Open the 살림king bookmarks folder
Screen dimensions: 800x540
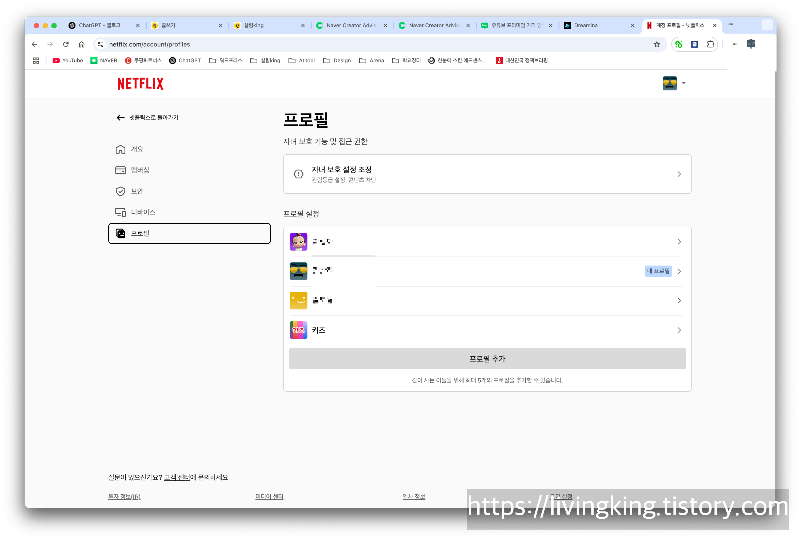[265, 60]
